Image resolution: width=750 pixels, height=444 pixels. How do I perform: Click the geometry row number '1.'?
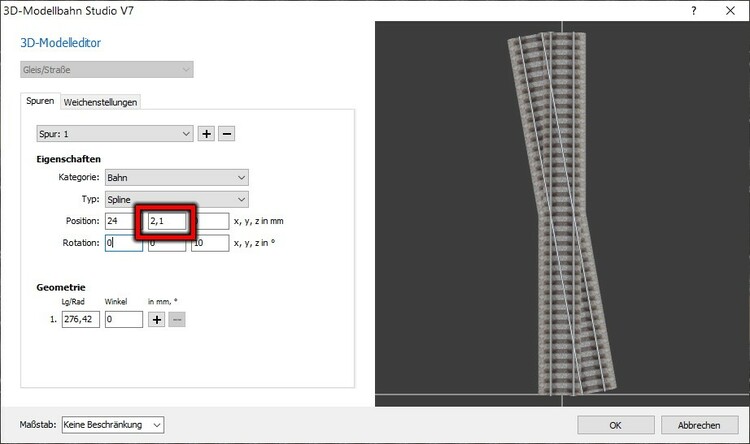tap(54, 319)
